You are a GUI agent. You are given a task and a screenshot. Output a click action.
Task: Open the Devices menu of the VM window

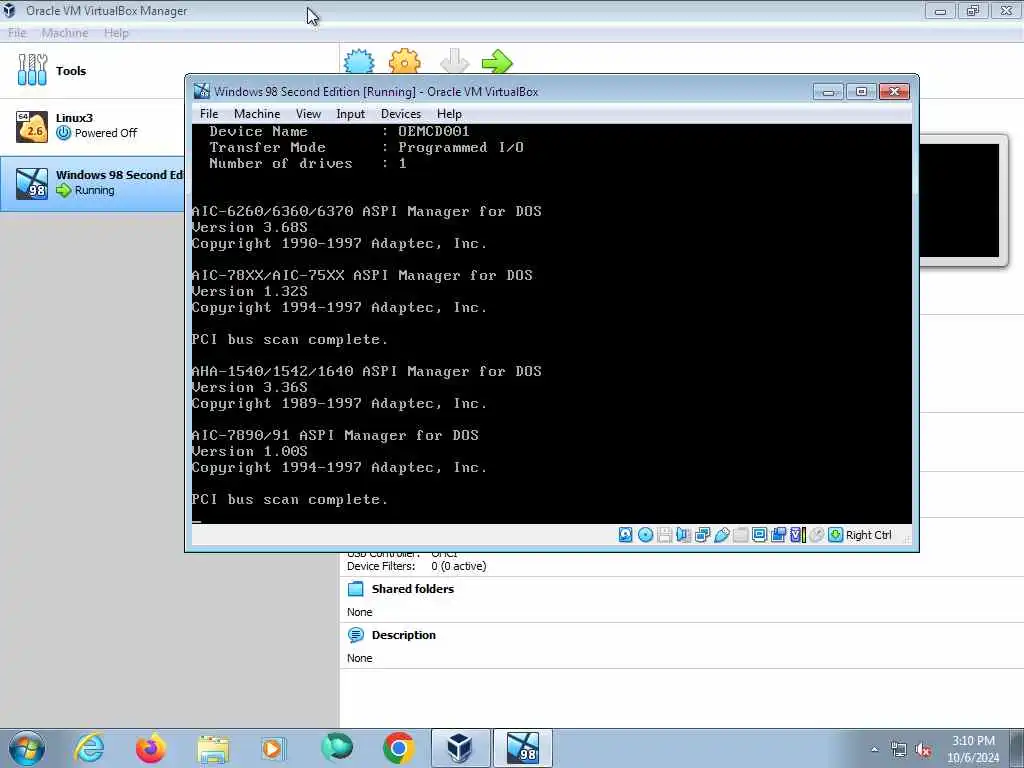[x=401, y=114]
